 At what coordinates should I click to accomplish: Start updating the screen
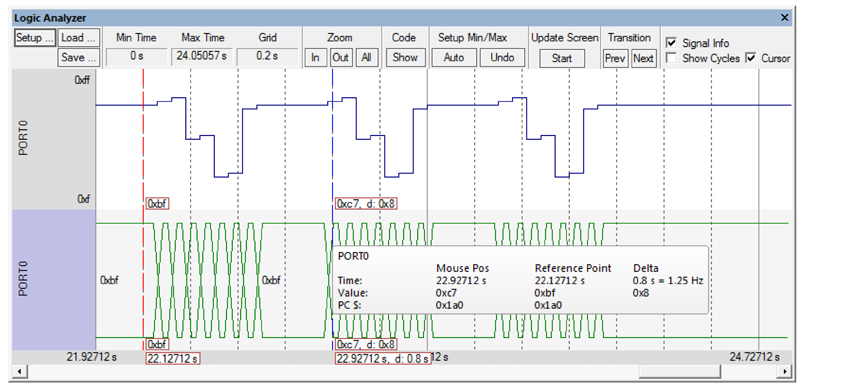click(x=562, y=58)
